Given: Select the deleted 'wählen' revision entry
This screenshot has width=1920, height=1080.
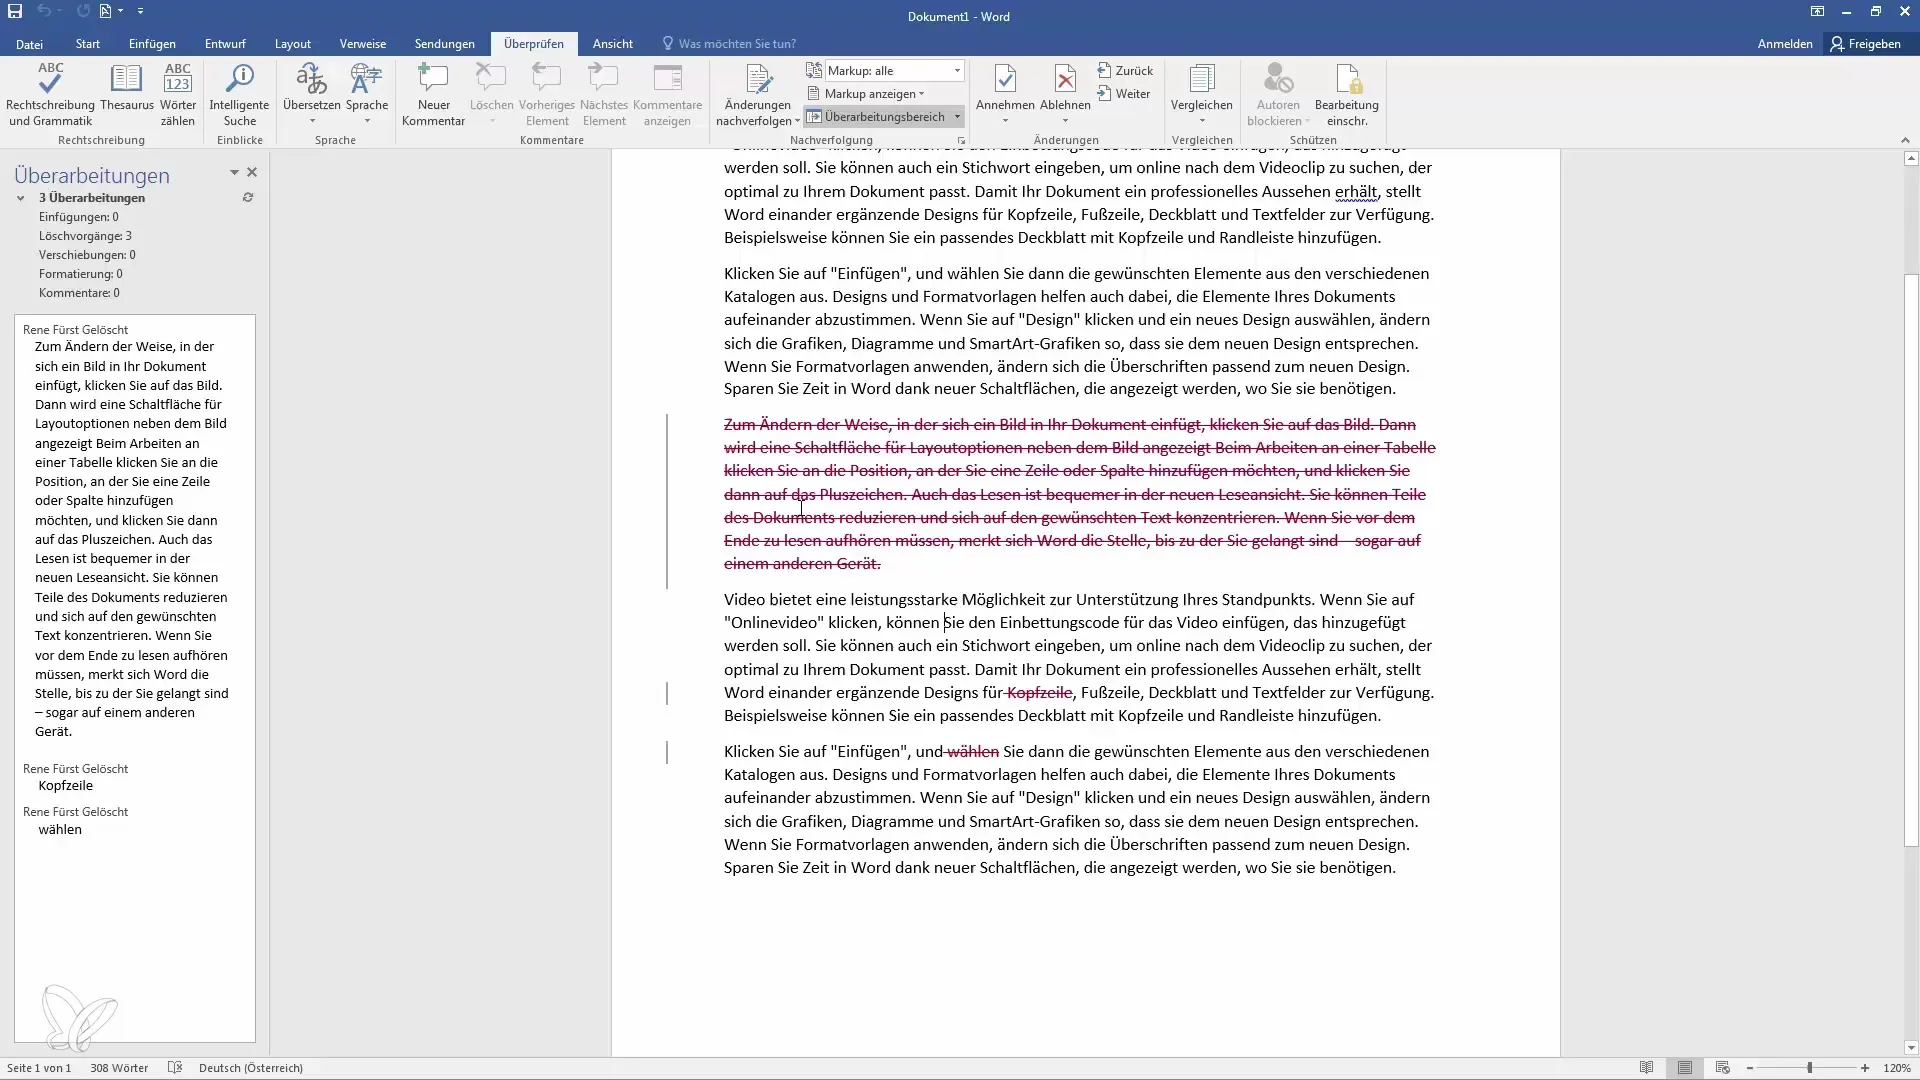Looking at the screenshot, I should 60,829.
